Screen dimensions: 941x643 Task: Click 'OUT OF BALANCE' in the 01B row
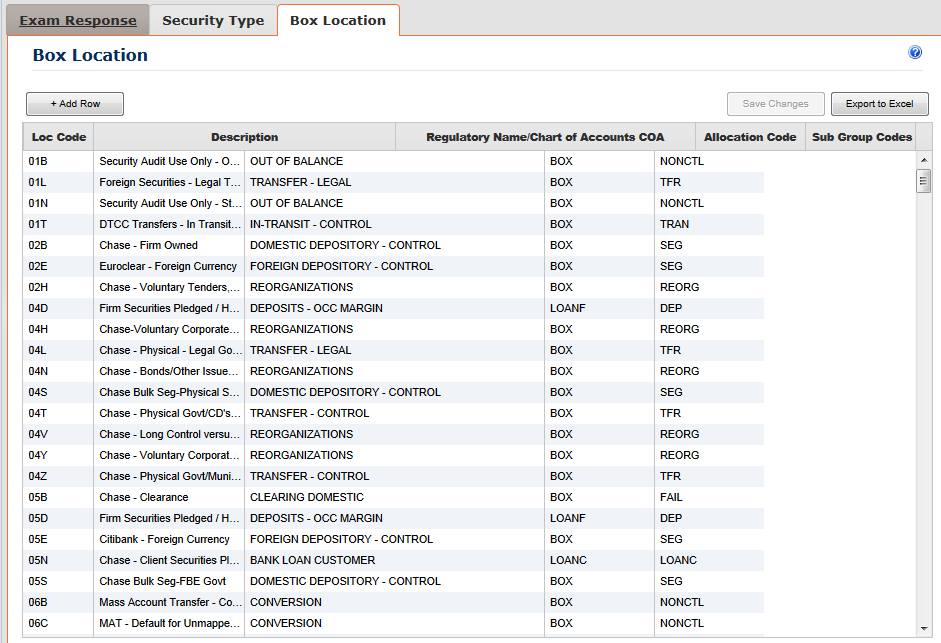point(296,162)
